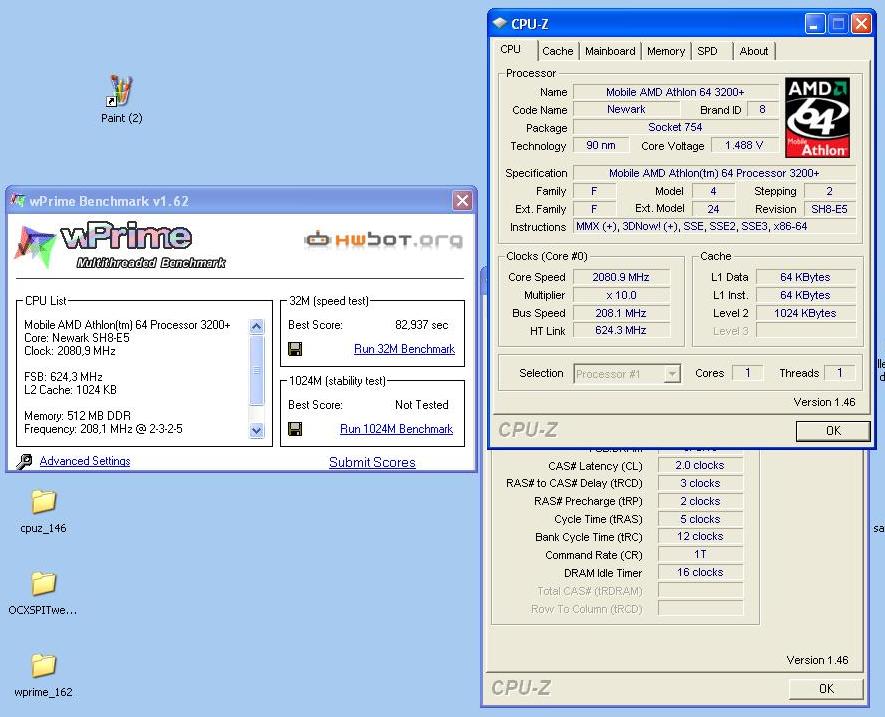Click the HT Link value 624.3 MHz

point(621,330)
